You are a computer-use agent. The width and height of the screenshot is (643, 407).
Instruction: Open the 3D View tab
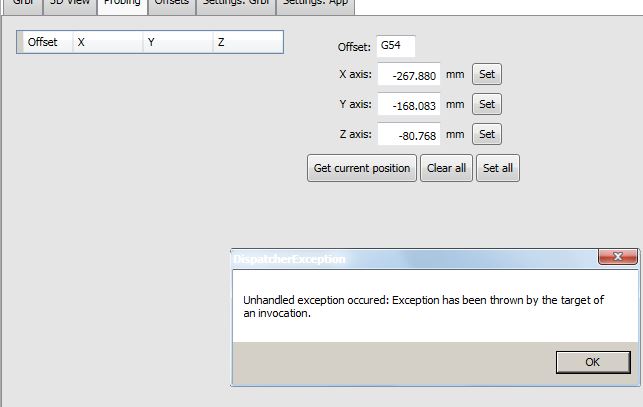pos(70,4)
